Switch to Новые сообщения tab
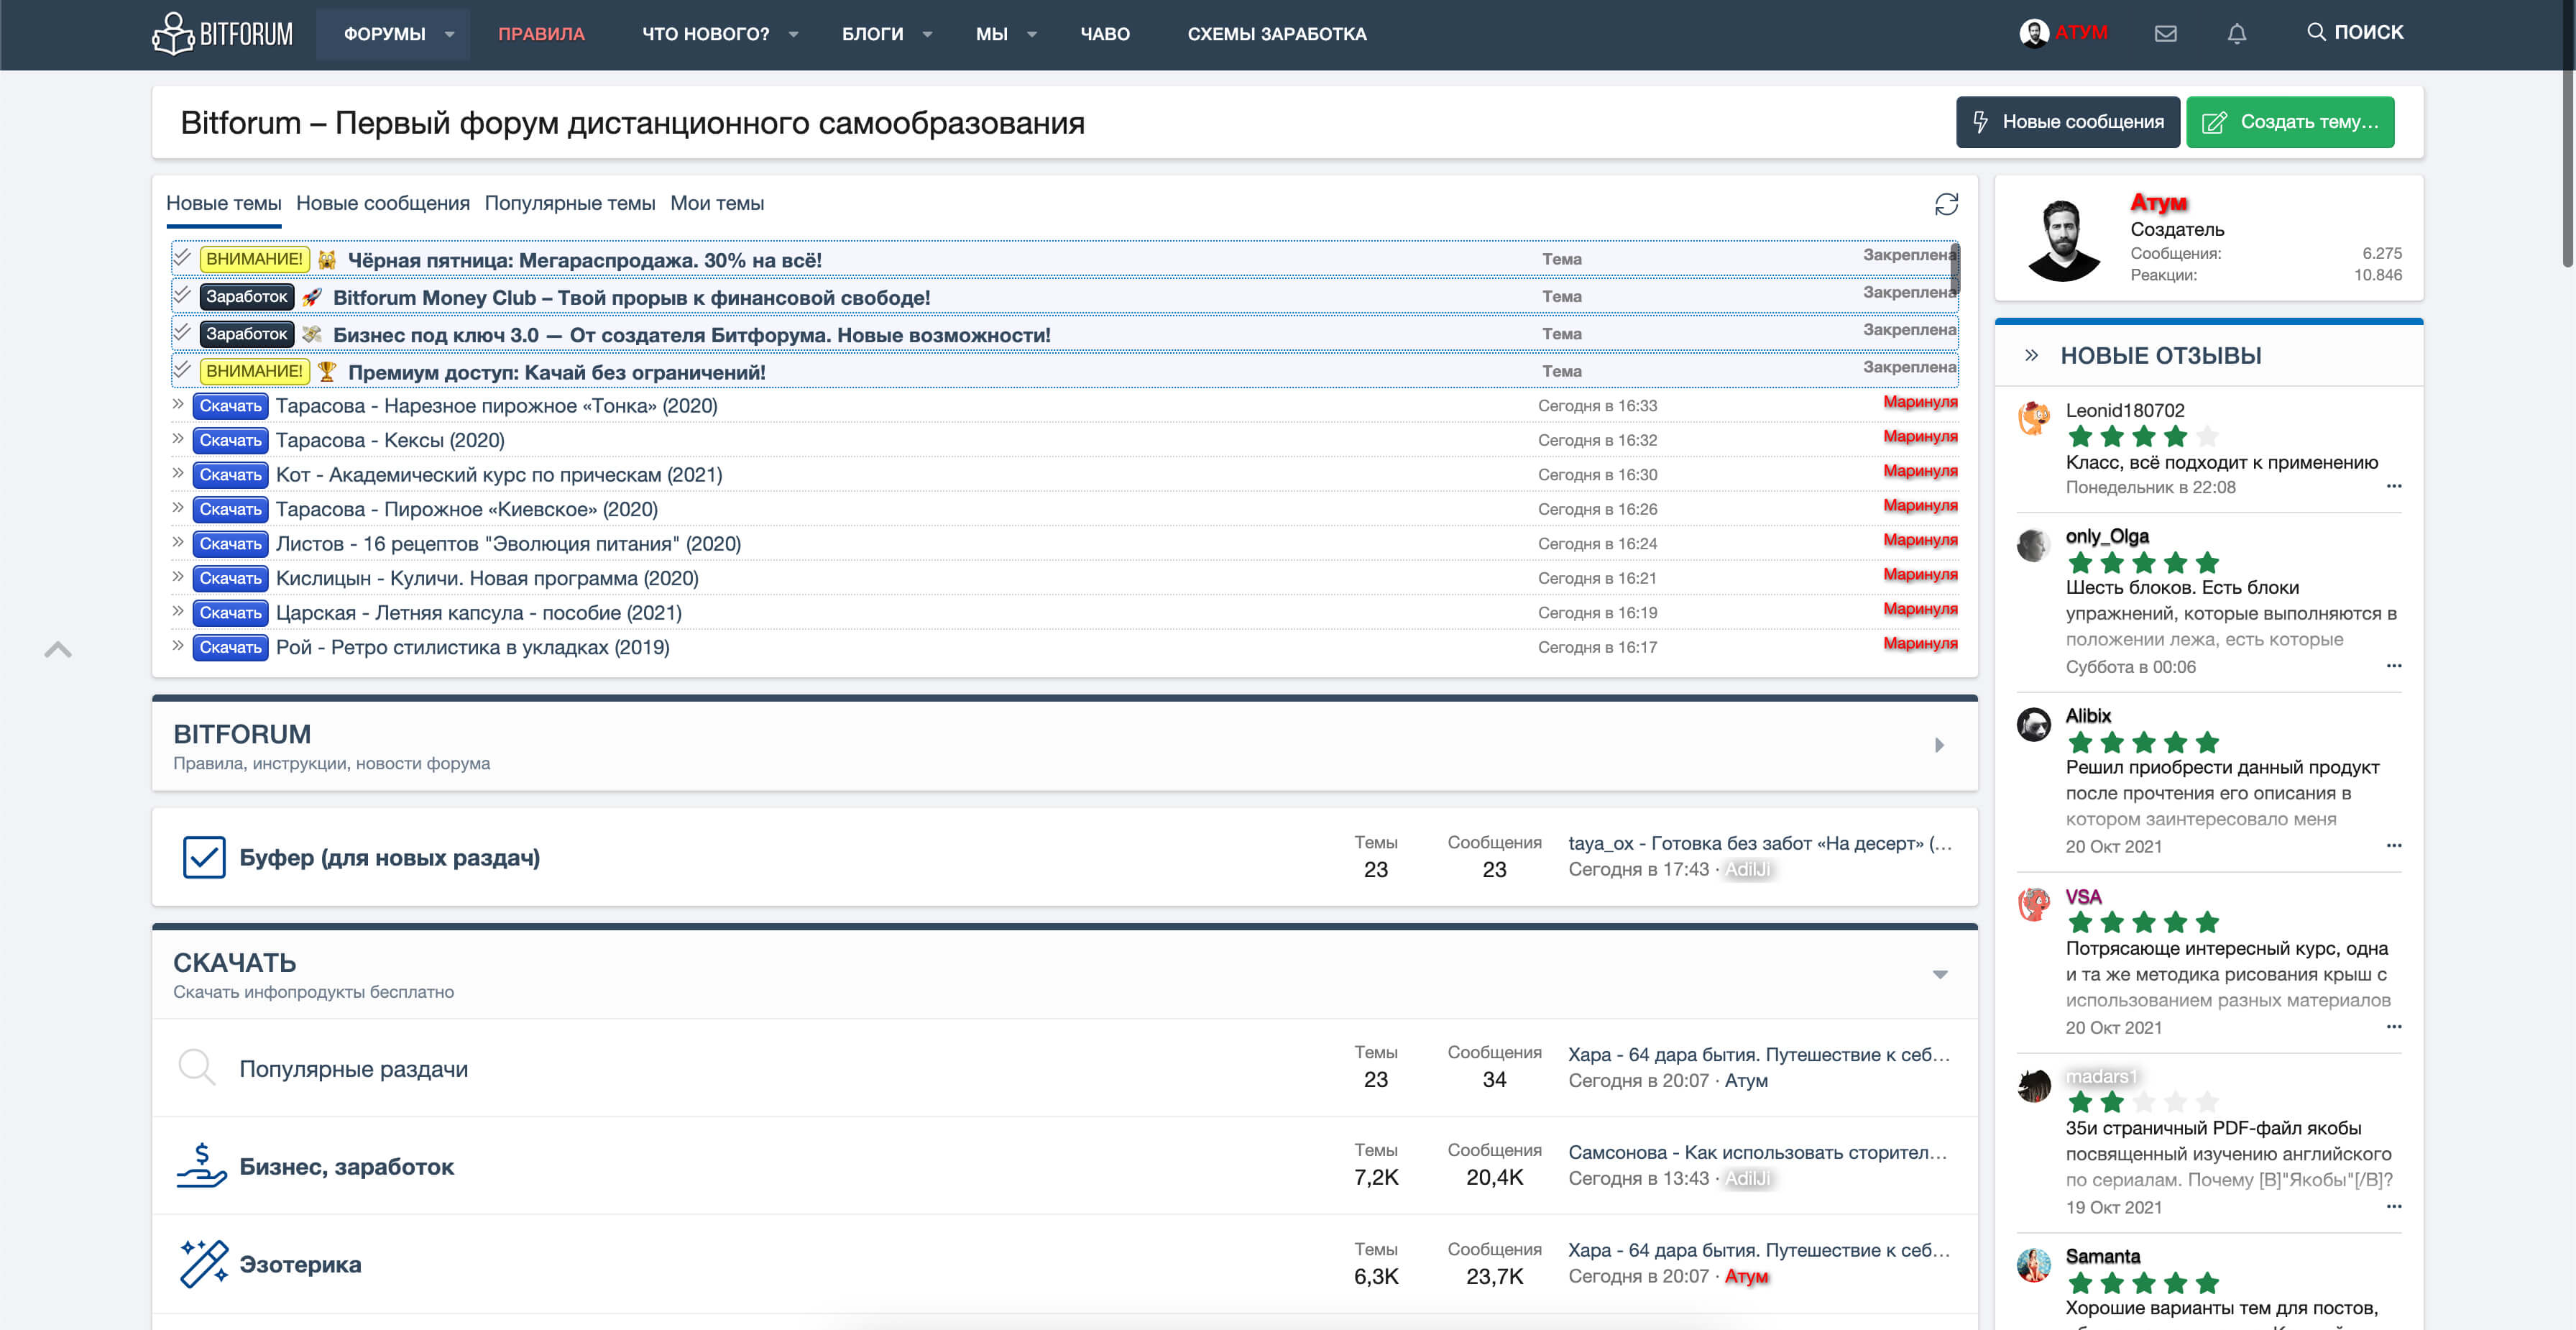This screenshot has width=2576, height=1330. (x=383, y=203)
